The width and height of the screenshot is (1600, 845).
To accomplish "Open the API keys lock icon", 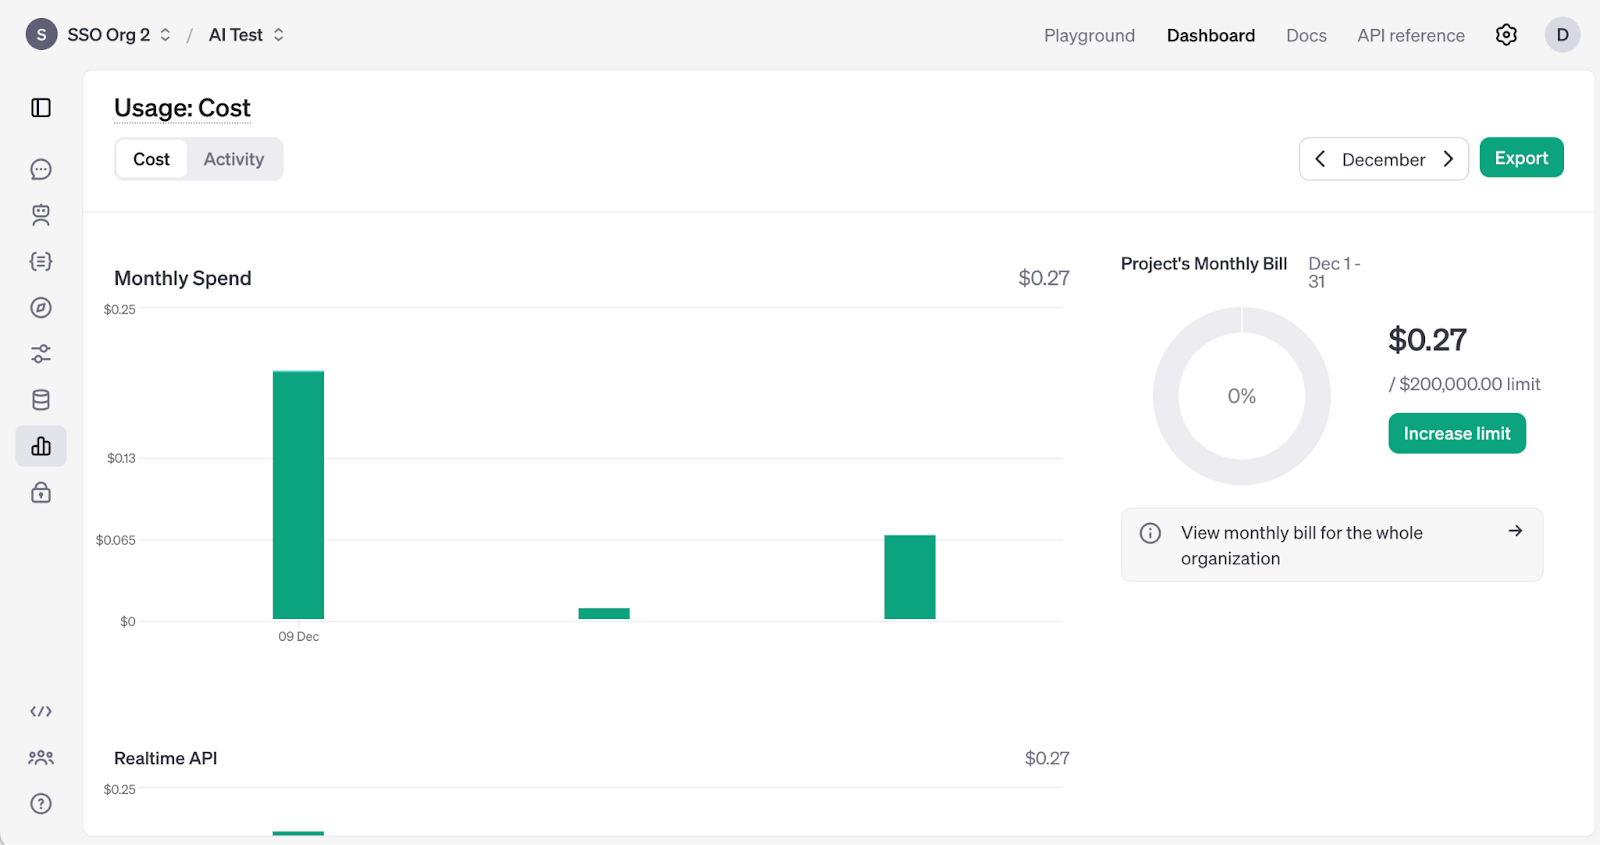I will coord(41,492).
